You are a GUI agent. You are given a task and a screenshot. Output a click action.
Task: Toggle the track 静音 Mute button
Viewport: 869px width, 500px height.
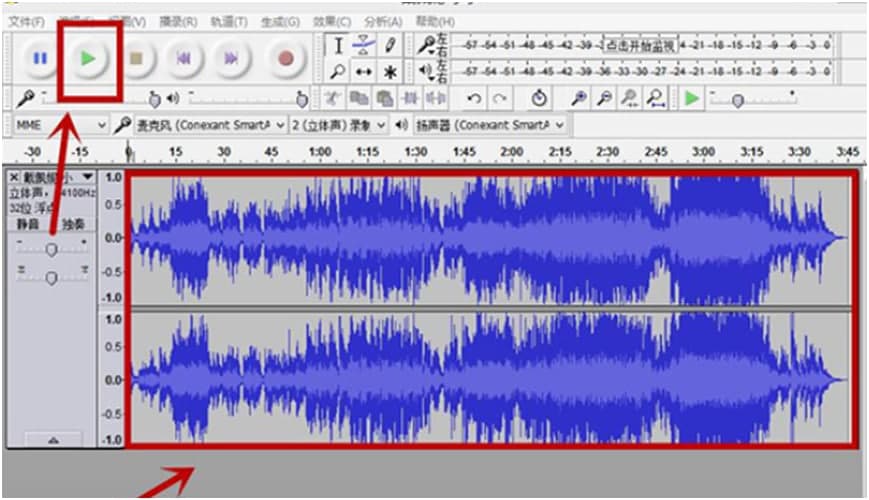pos(28,224)
